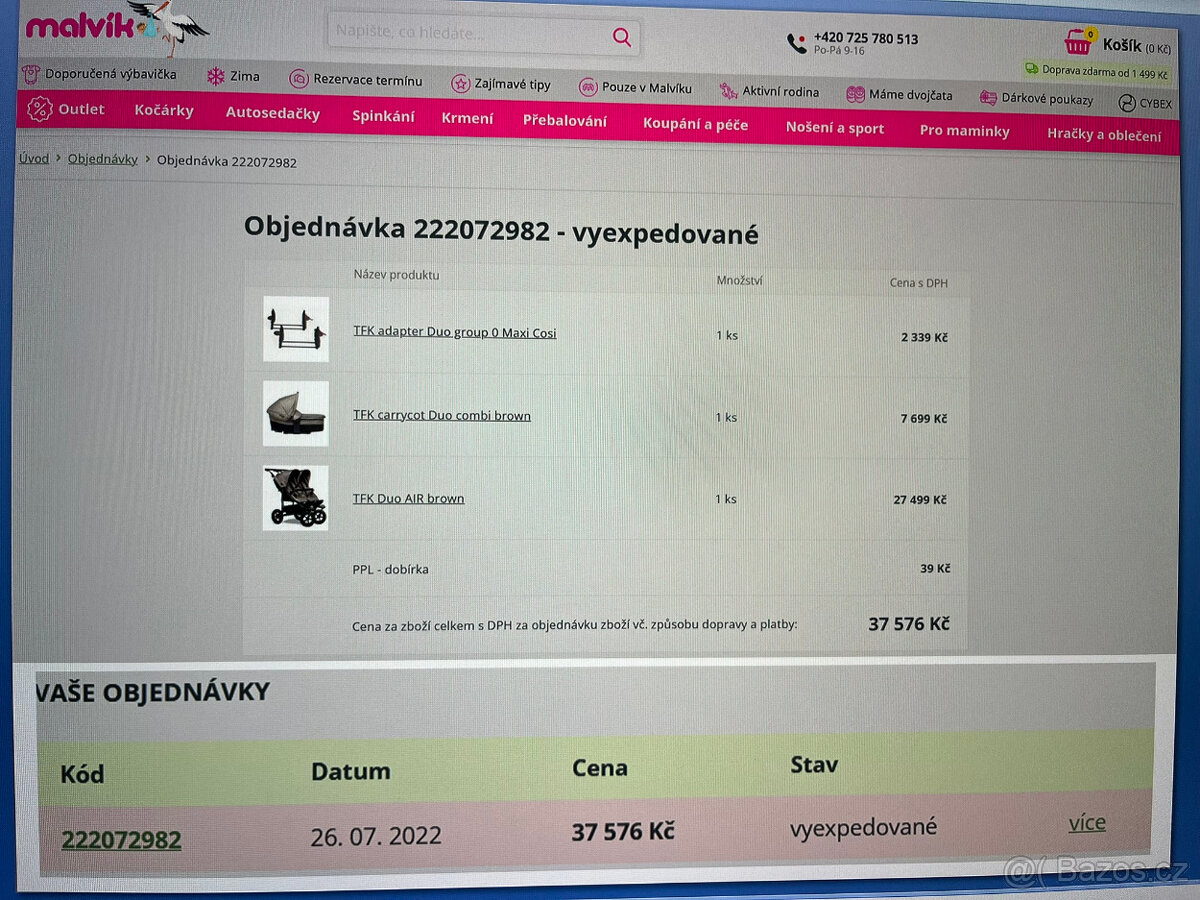Click the phone icon beside the number
Image resolution: width=1200 pixels, height=900 pixels.
pos(797,43)
